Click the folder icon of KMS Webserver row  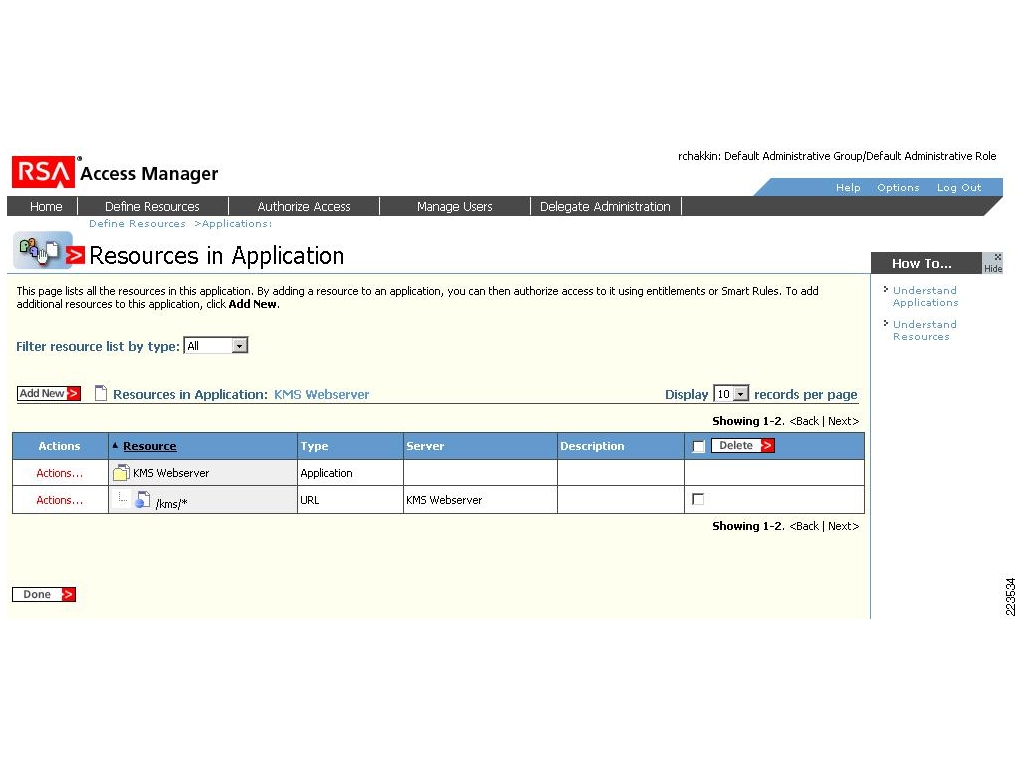(x=121, y=472)
